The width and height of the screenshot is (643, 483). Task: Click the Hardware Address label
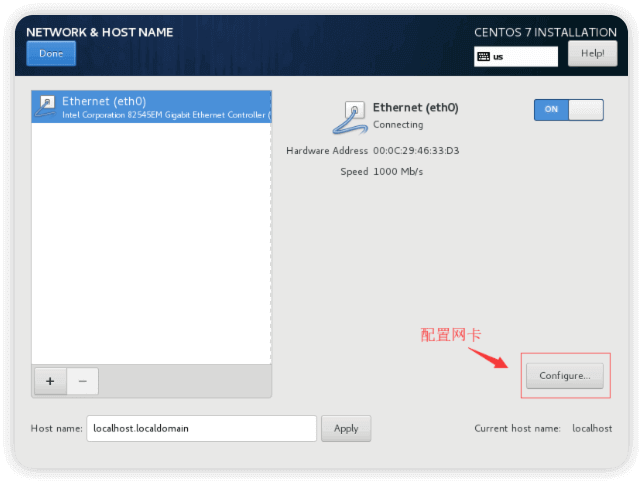click(327, 150)
